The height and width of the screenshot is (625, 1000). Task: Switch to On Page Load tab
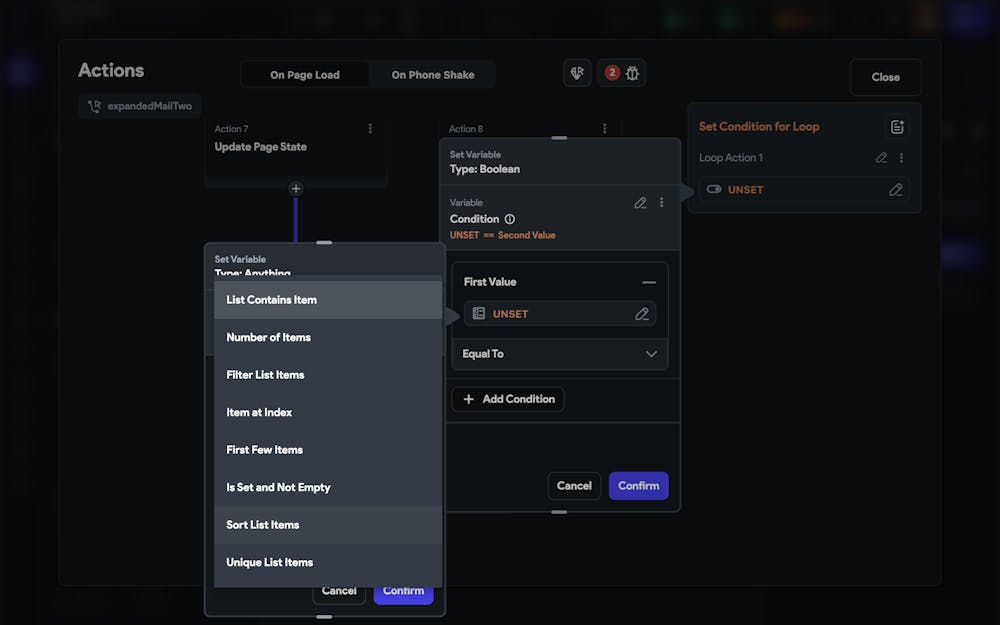click(x=305, y=75)
